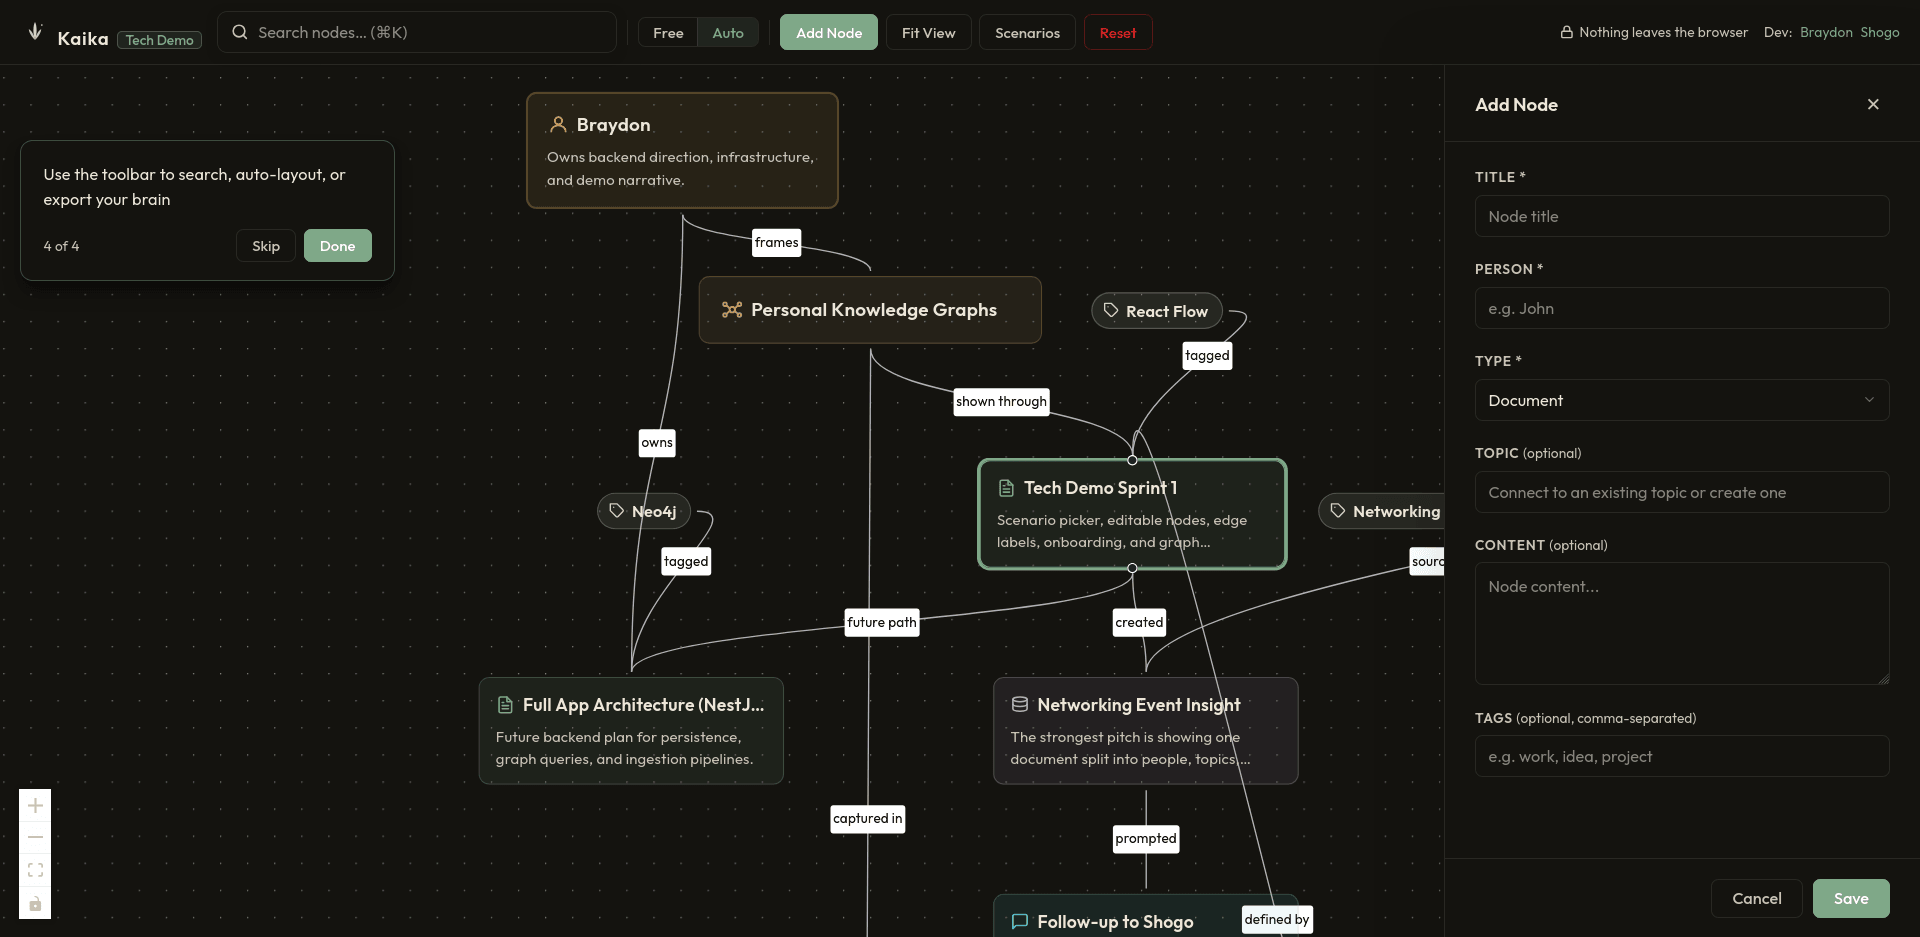Click the 'captured in' edge label
The width and height of the screenshot is (1920, 937).
(868, 818)
